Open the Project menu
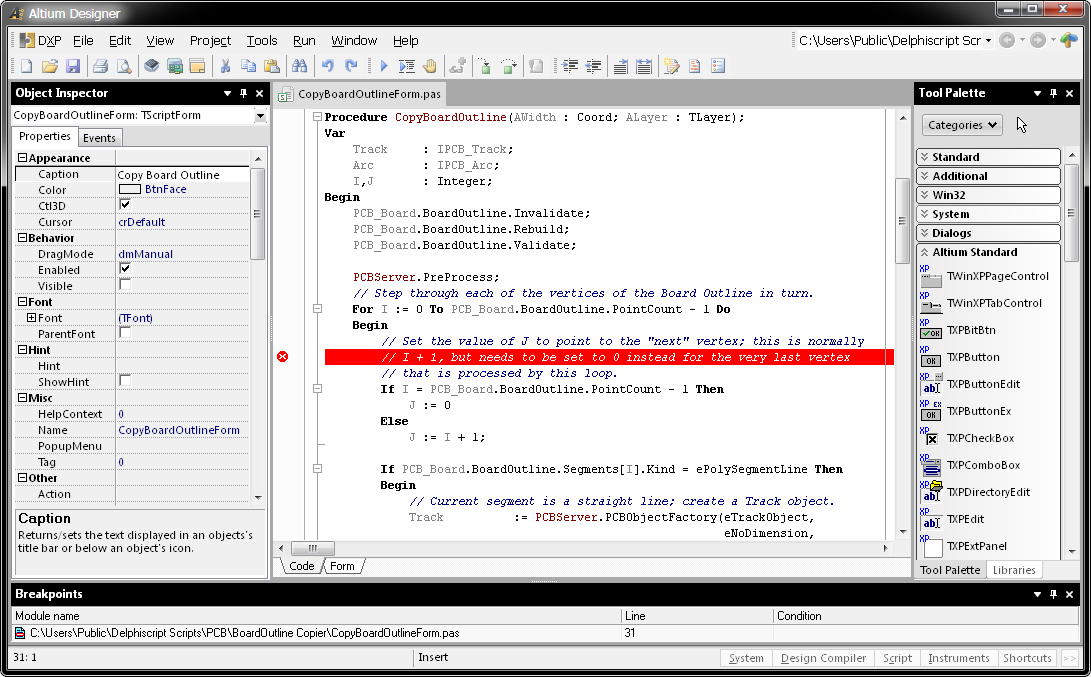 pyautogui.click(x=210, y=41)
